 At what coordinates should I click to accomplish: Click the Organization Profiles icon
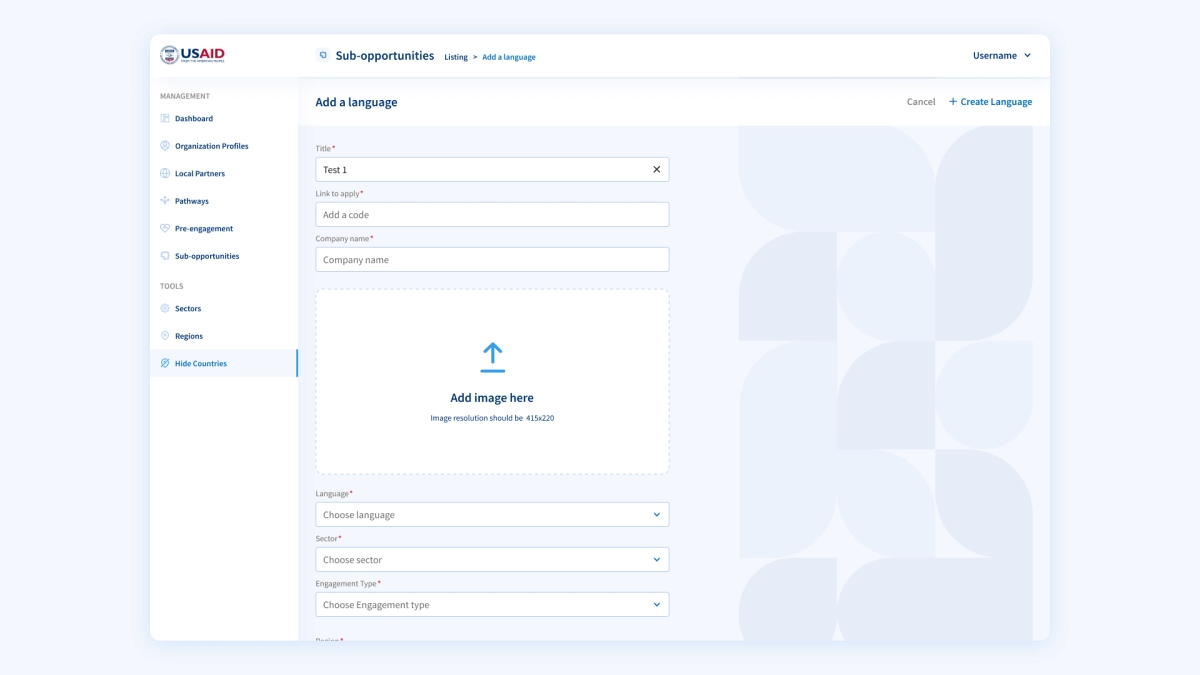point(165,146)
